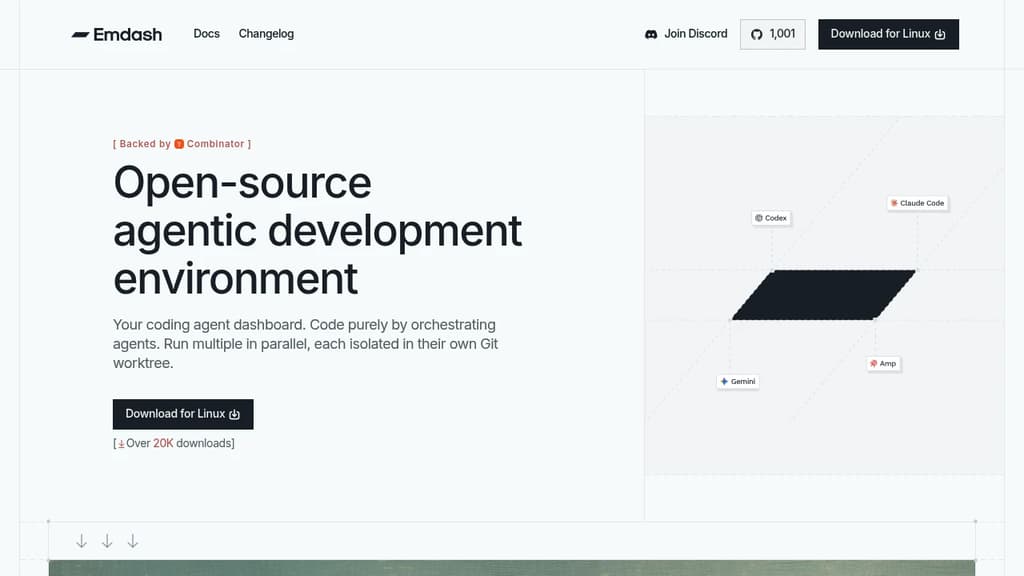Click the Claude Code agent icon
Screen dimensions: 1024x576
895,202
